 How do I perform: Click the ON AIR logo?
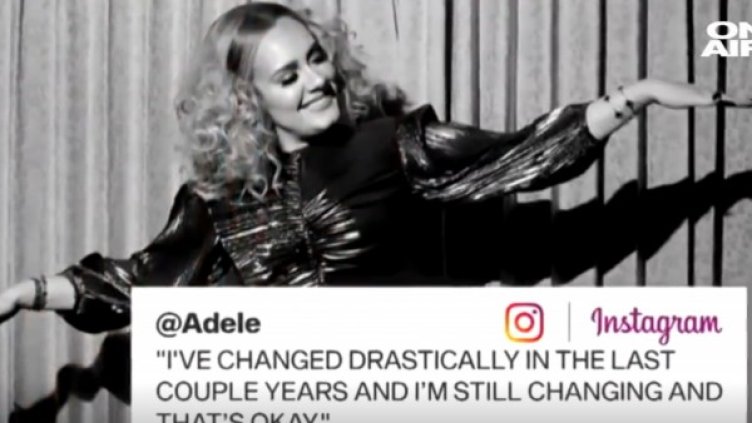(x=727, y=39)
